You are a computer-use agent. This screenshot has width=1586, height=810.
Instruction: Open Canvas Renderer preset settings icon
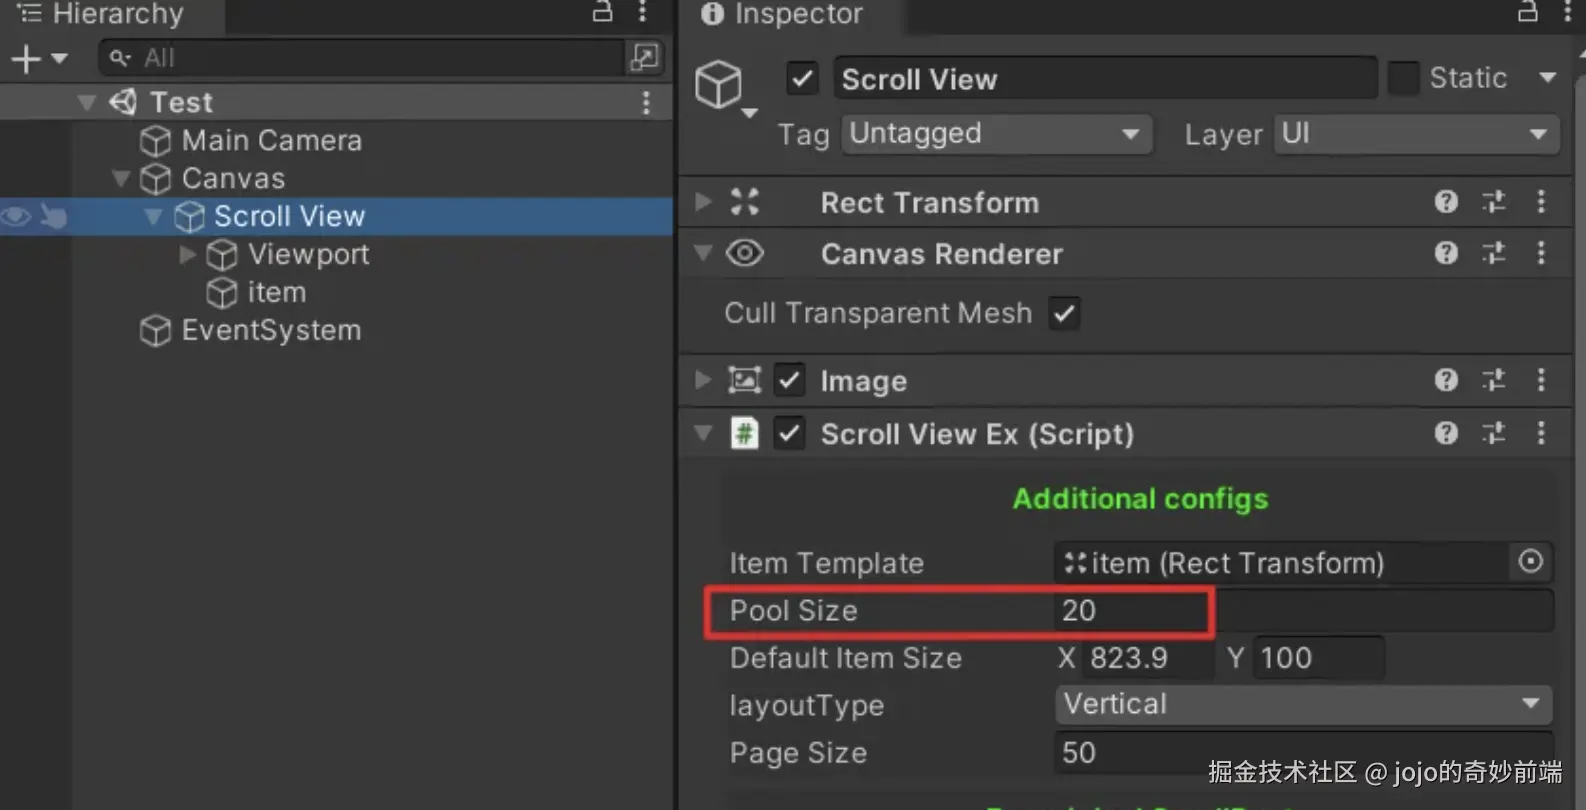[x=1493, y=253]
